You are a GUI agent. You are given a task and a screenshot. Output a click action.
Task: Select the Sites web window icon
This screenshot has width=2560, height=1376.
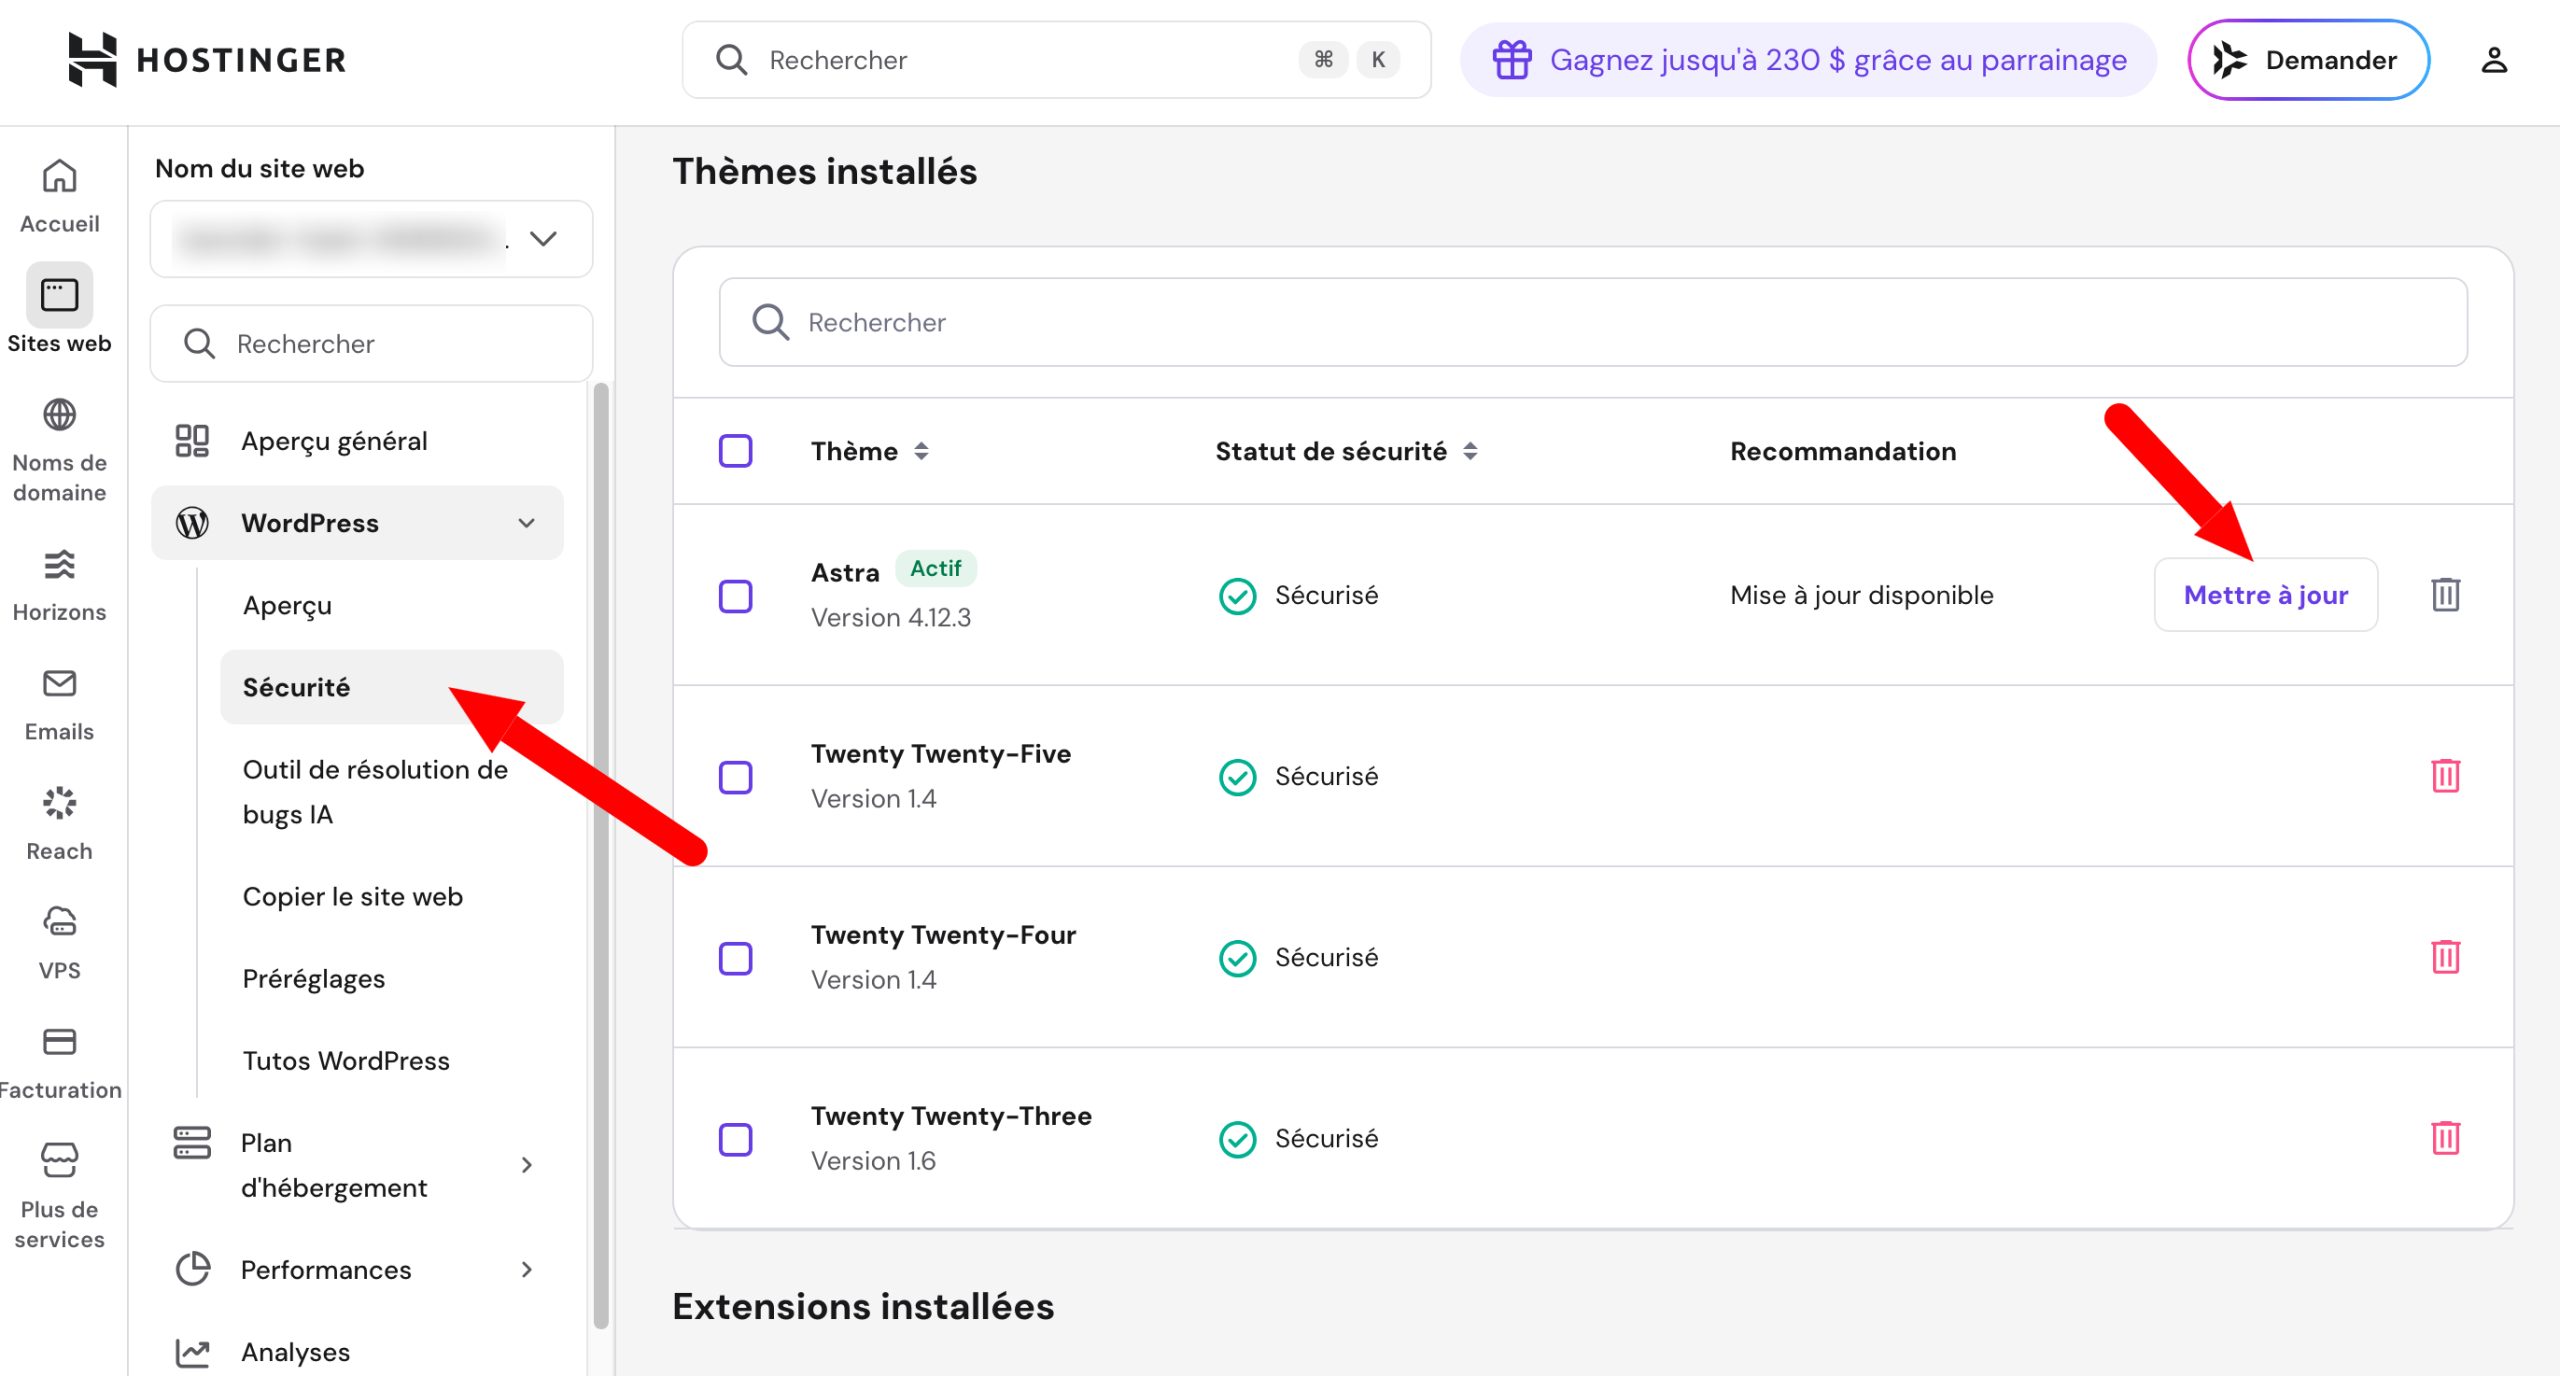pyautogui.click(x=59, y=295)
